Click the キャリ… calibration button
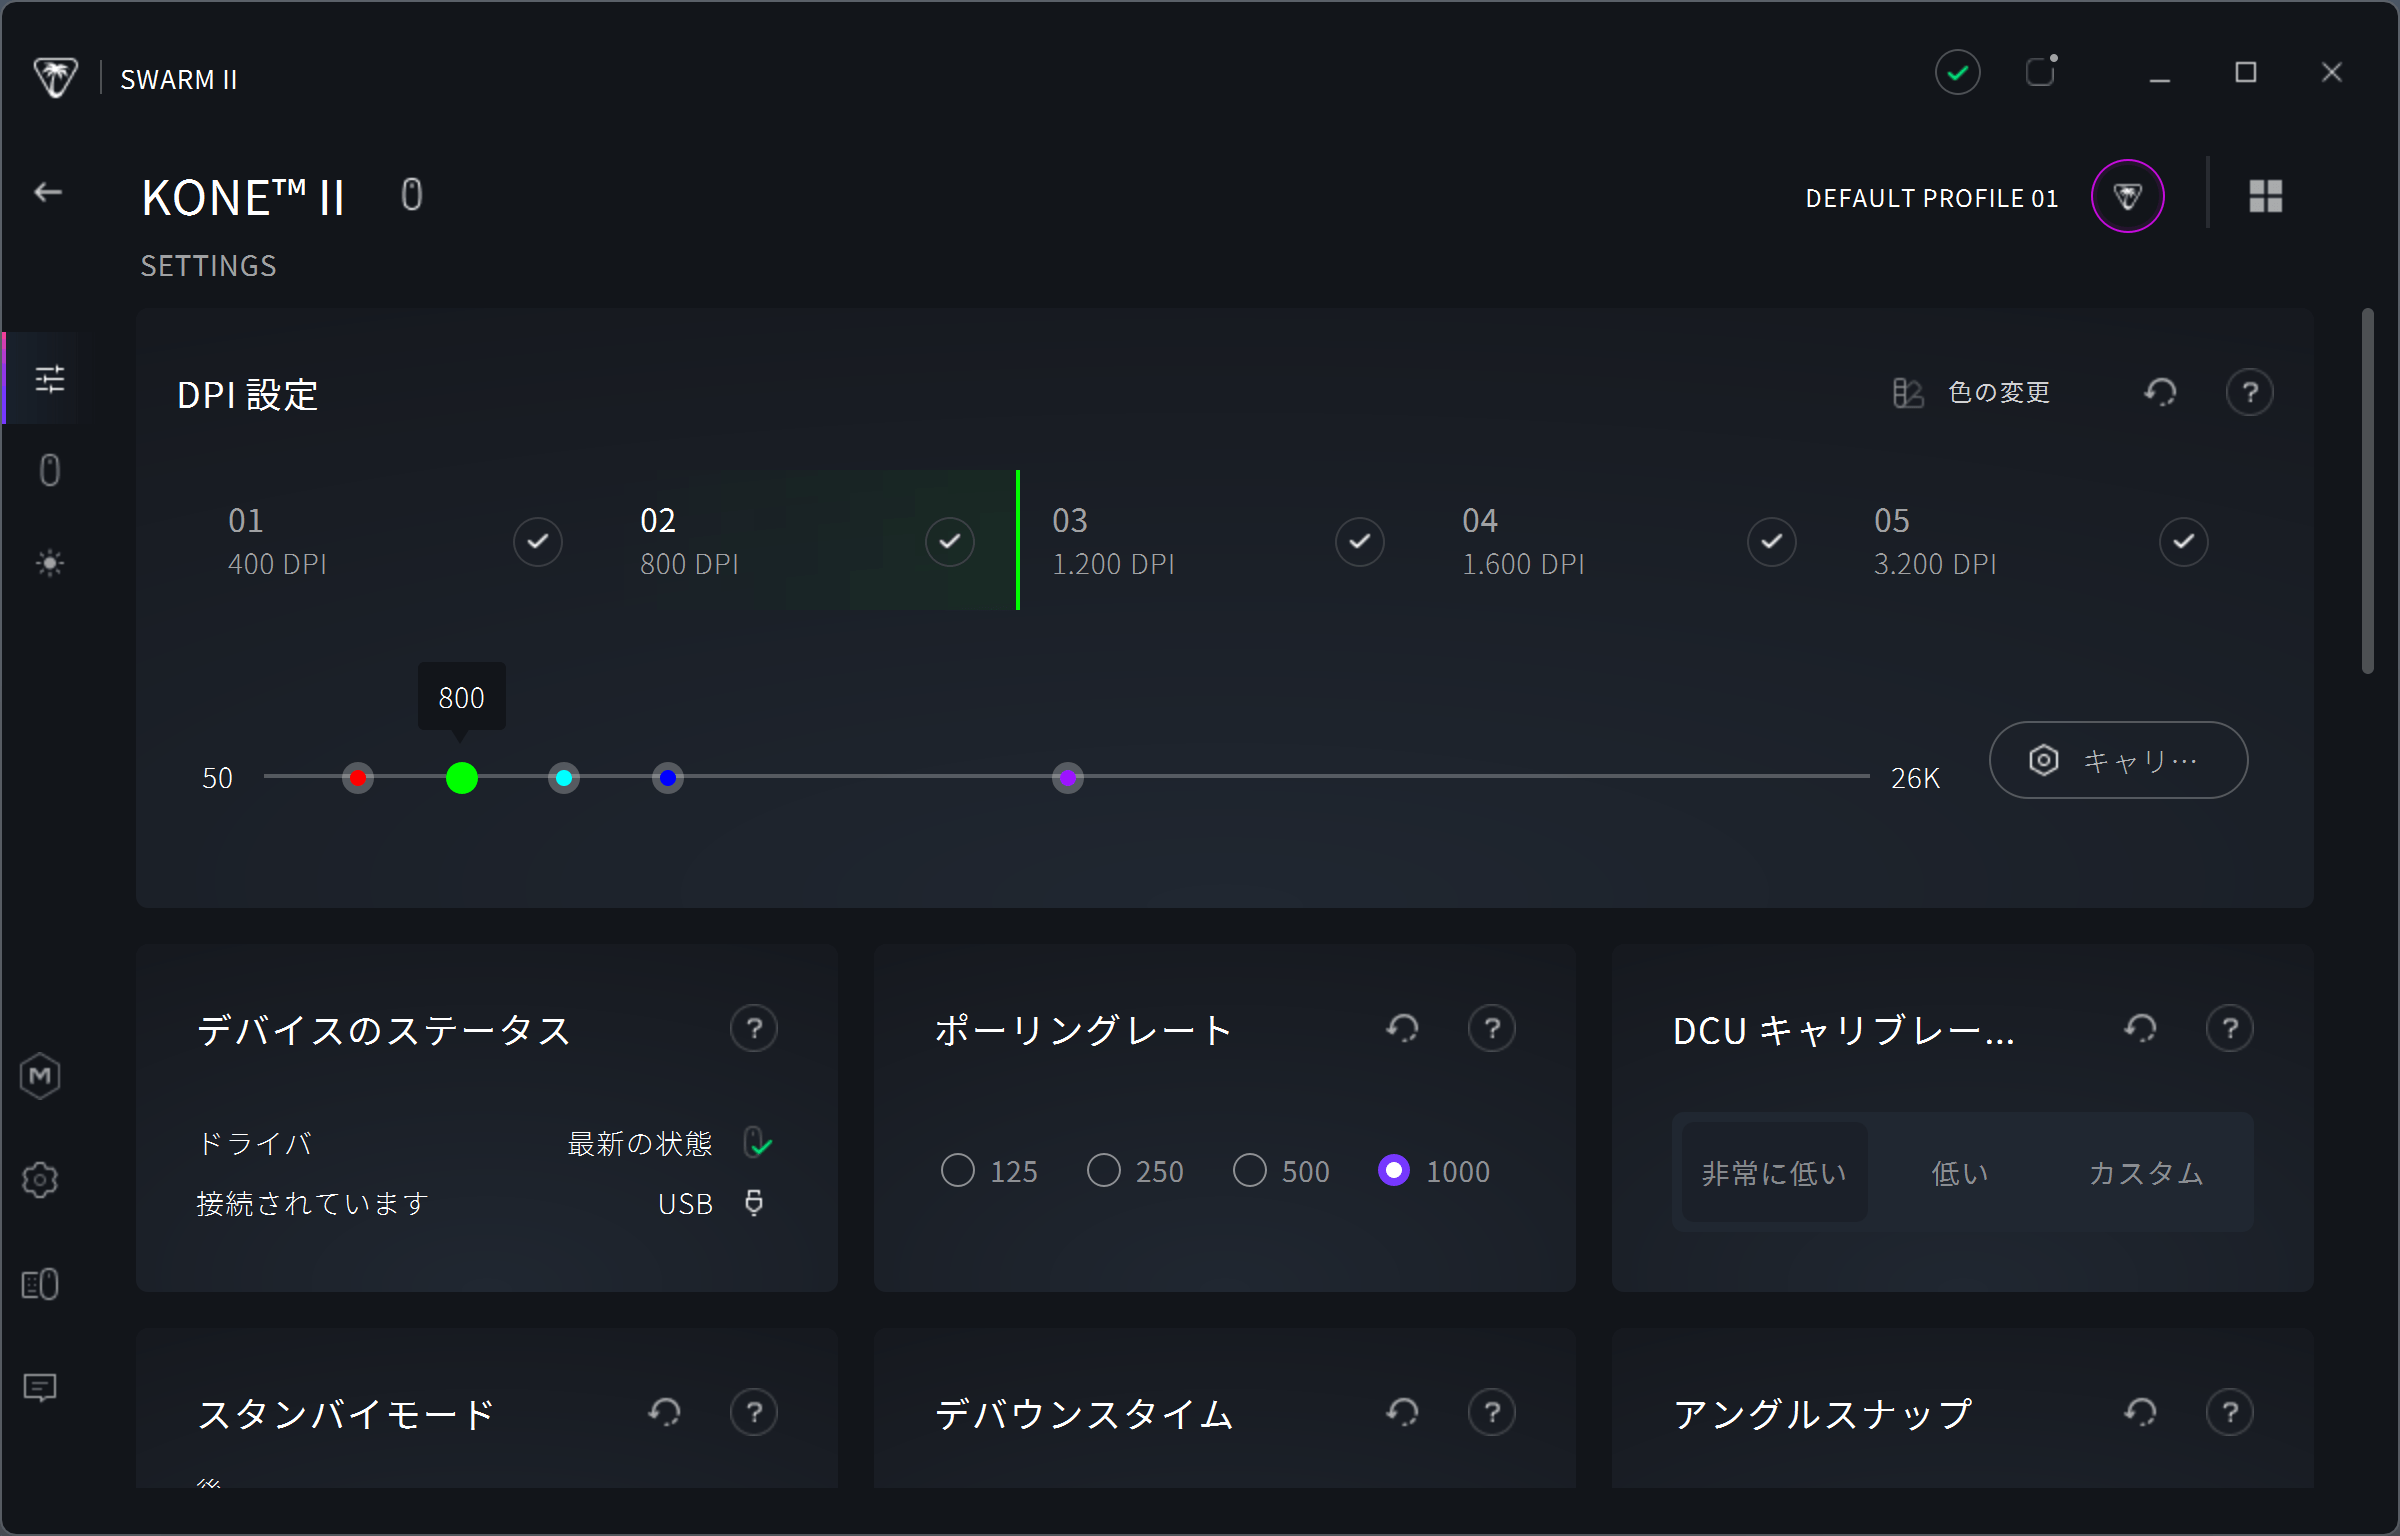Image resolution: width=2400 pixels, height=1536 pixels. point(2118,761)
